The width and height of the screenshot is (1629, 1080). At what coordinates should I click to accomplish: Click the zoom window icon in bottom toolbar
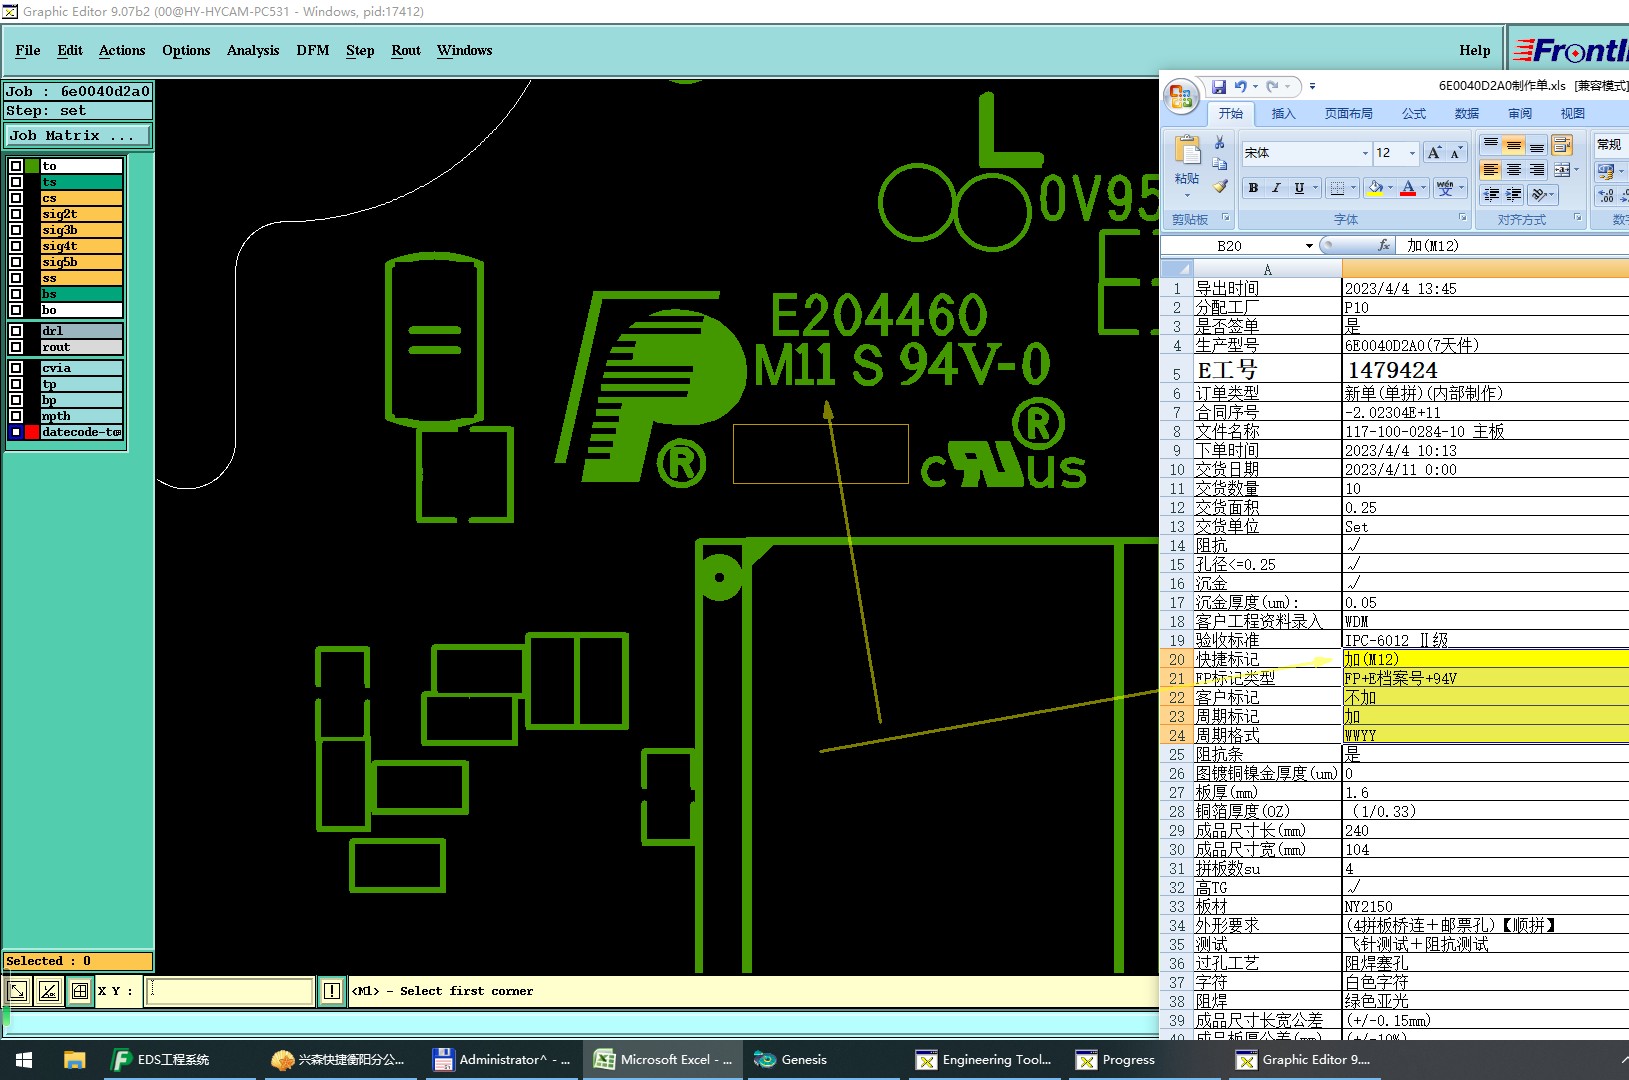click(17, 991)
